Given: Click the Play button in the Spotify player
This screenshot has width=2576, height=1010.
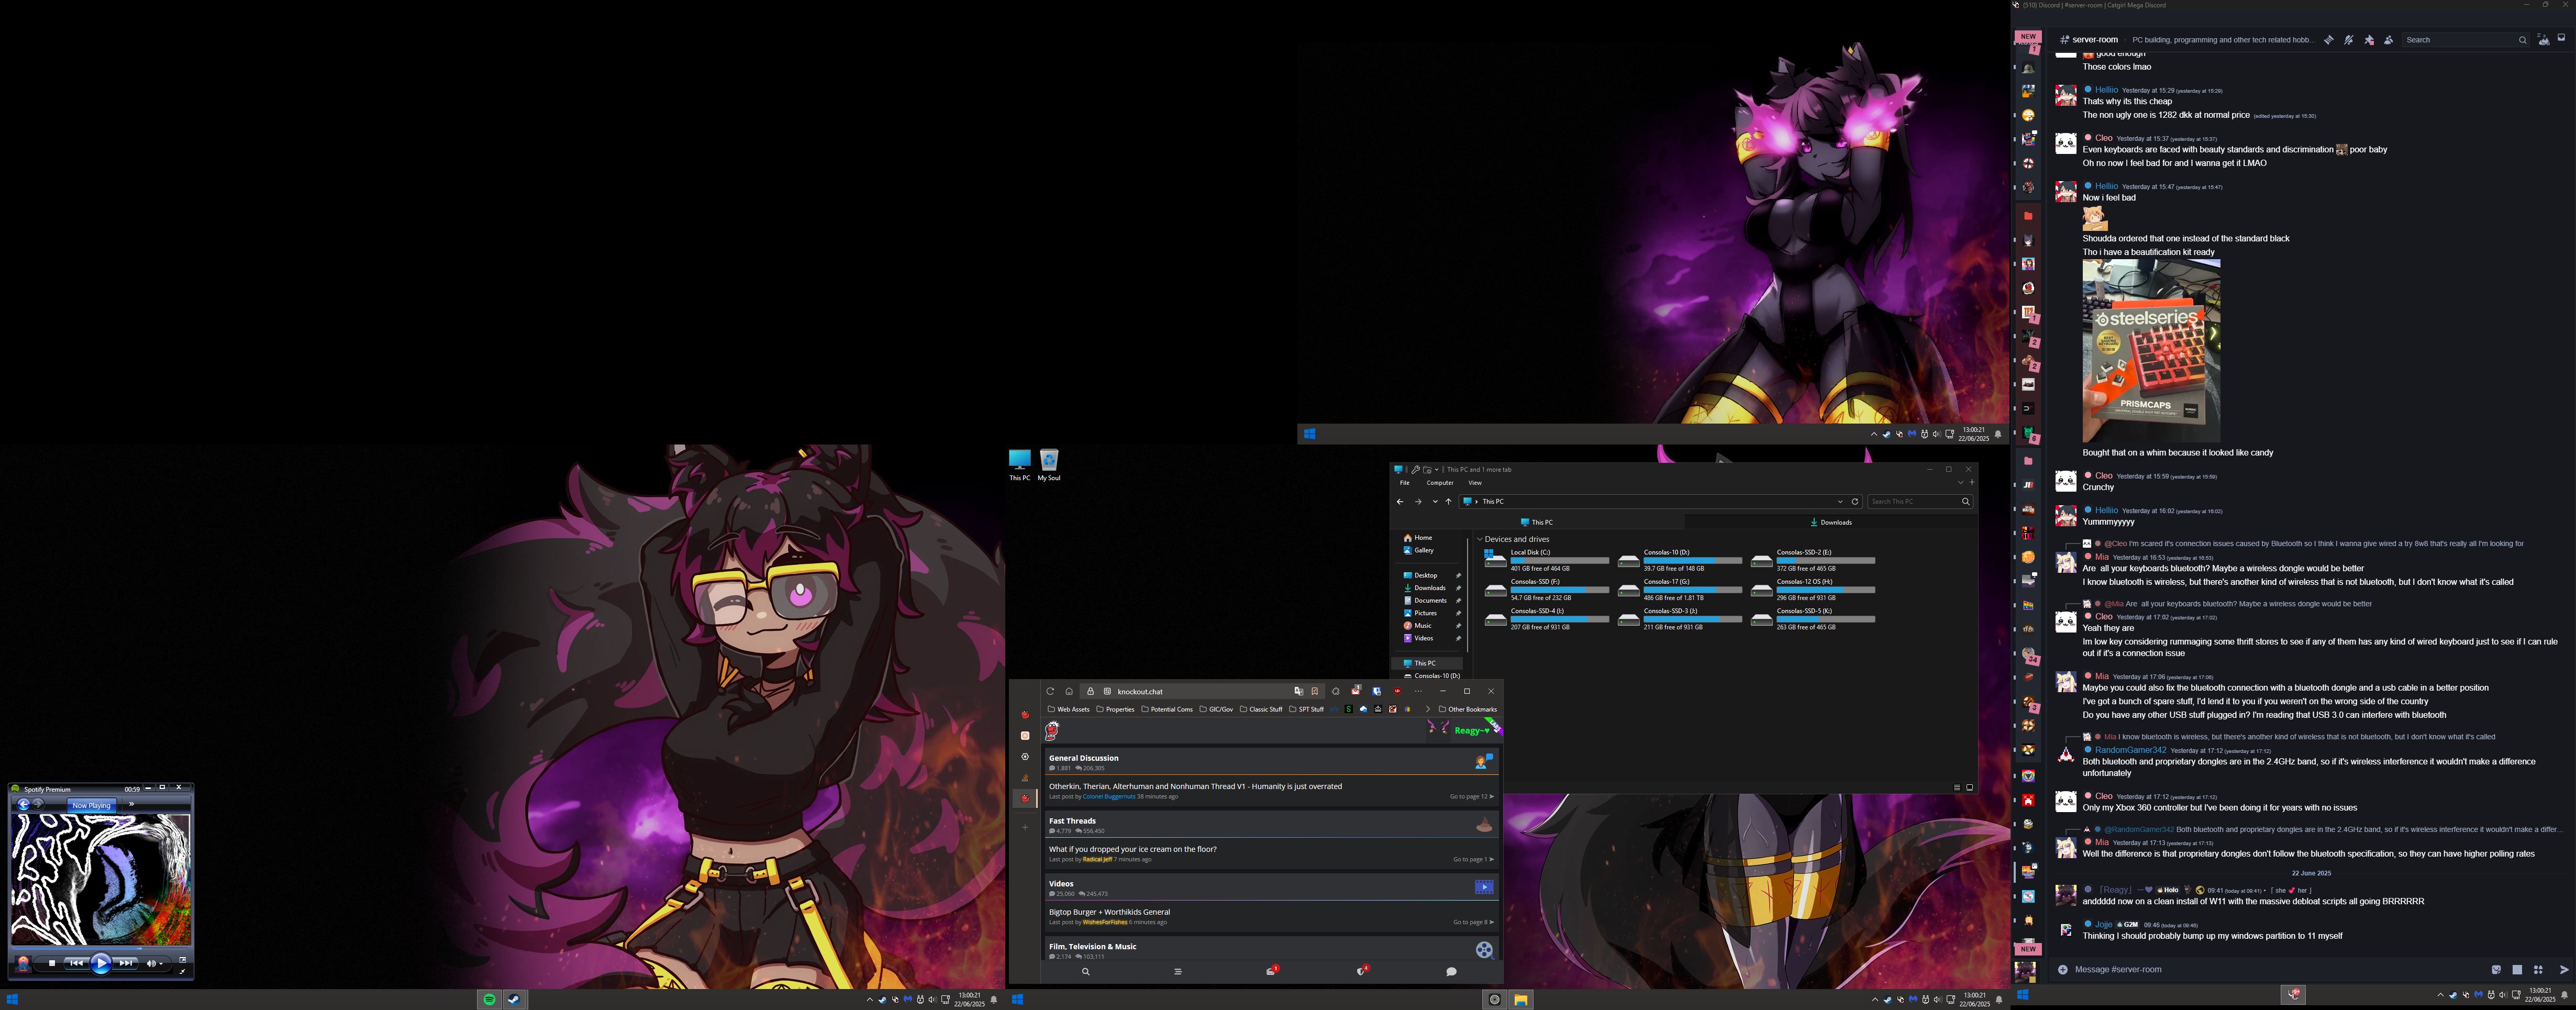Looking at the screenshot, I should point(101,963).
